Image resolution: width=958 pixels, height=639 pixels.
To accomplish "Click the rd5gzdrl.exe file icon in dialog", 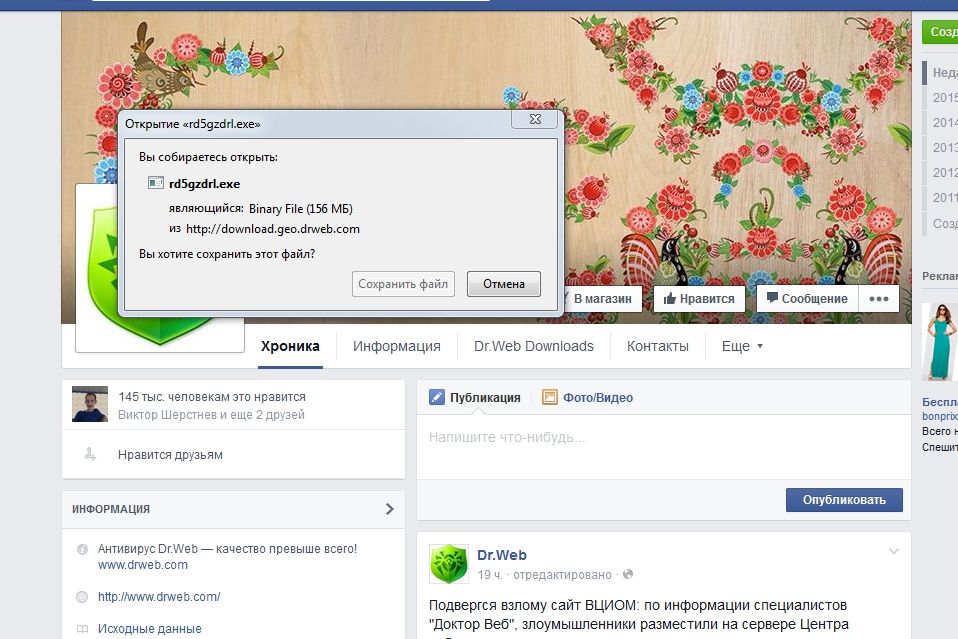I will click(x=156, y=183).
